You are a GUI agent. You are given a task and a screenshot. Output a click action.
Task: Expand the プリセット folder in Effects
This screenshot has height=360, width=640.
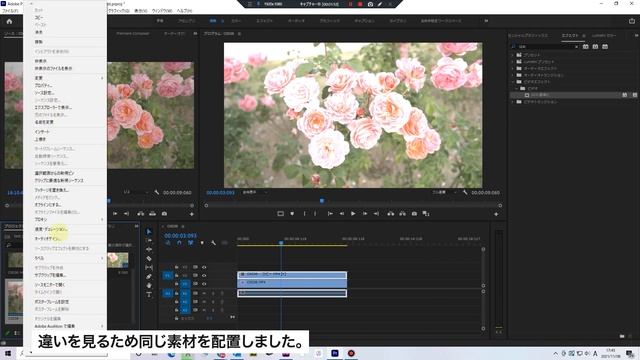(513, 55)
